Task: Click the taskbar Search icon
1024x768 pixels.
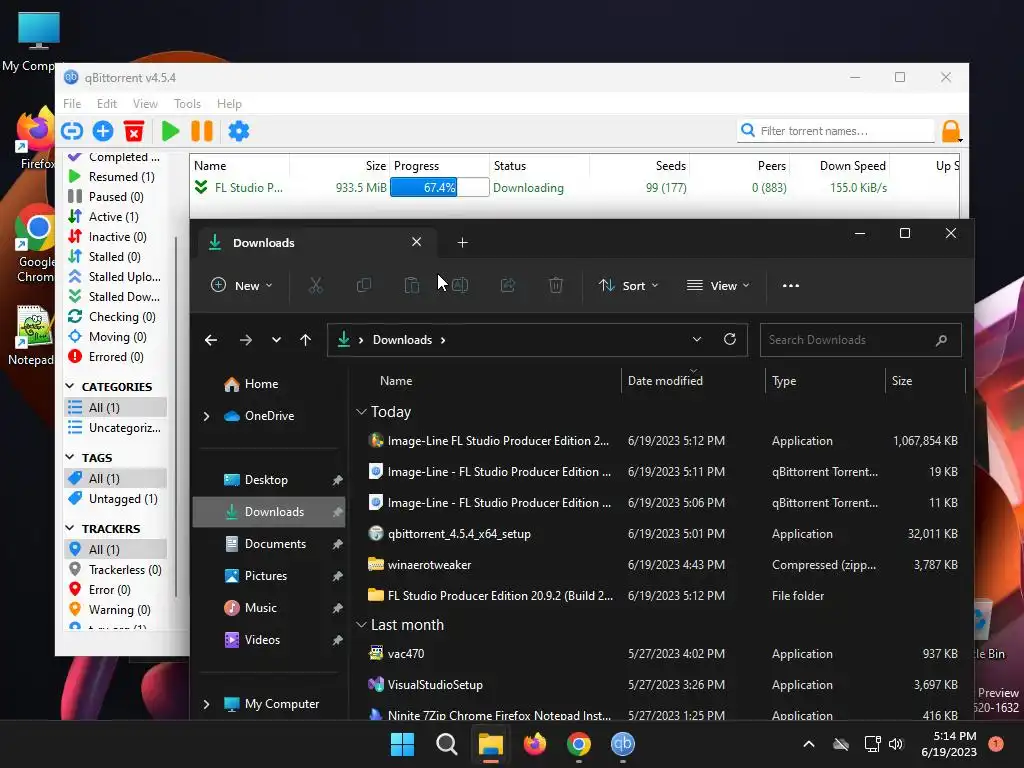Action: coord(447,744)
